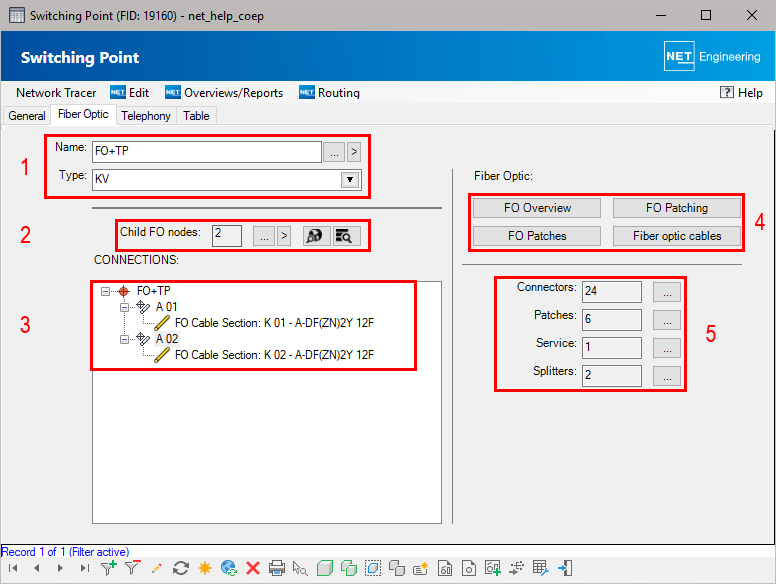Click the ... button next to Splitters
The height and width of the screenshot is (584, 776).
point(667,376)
